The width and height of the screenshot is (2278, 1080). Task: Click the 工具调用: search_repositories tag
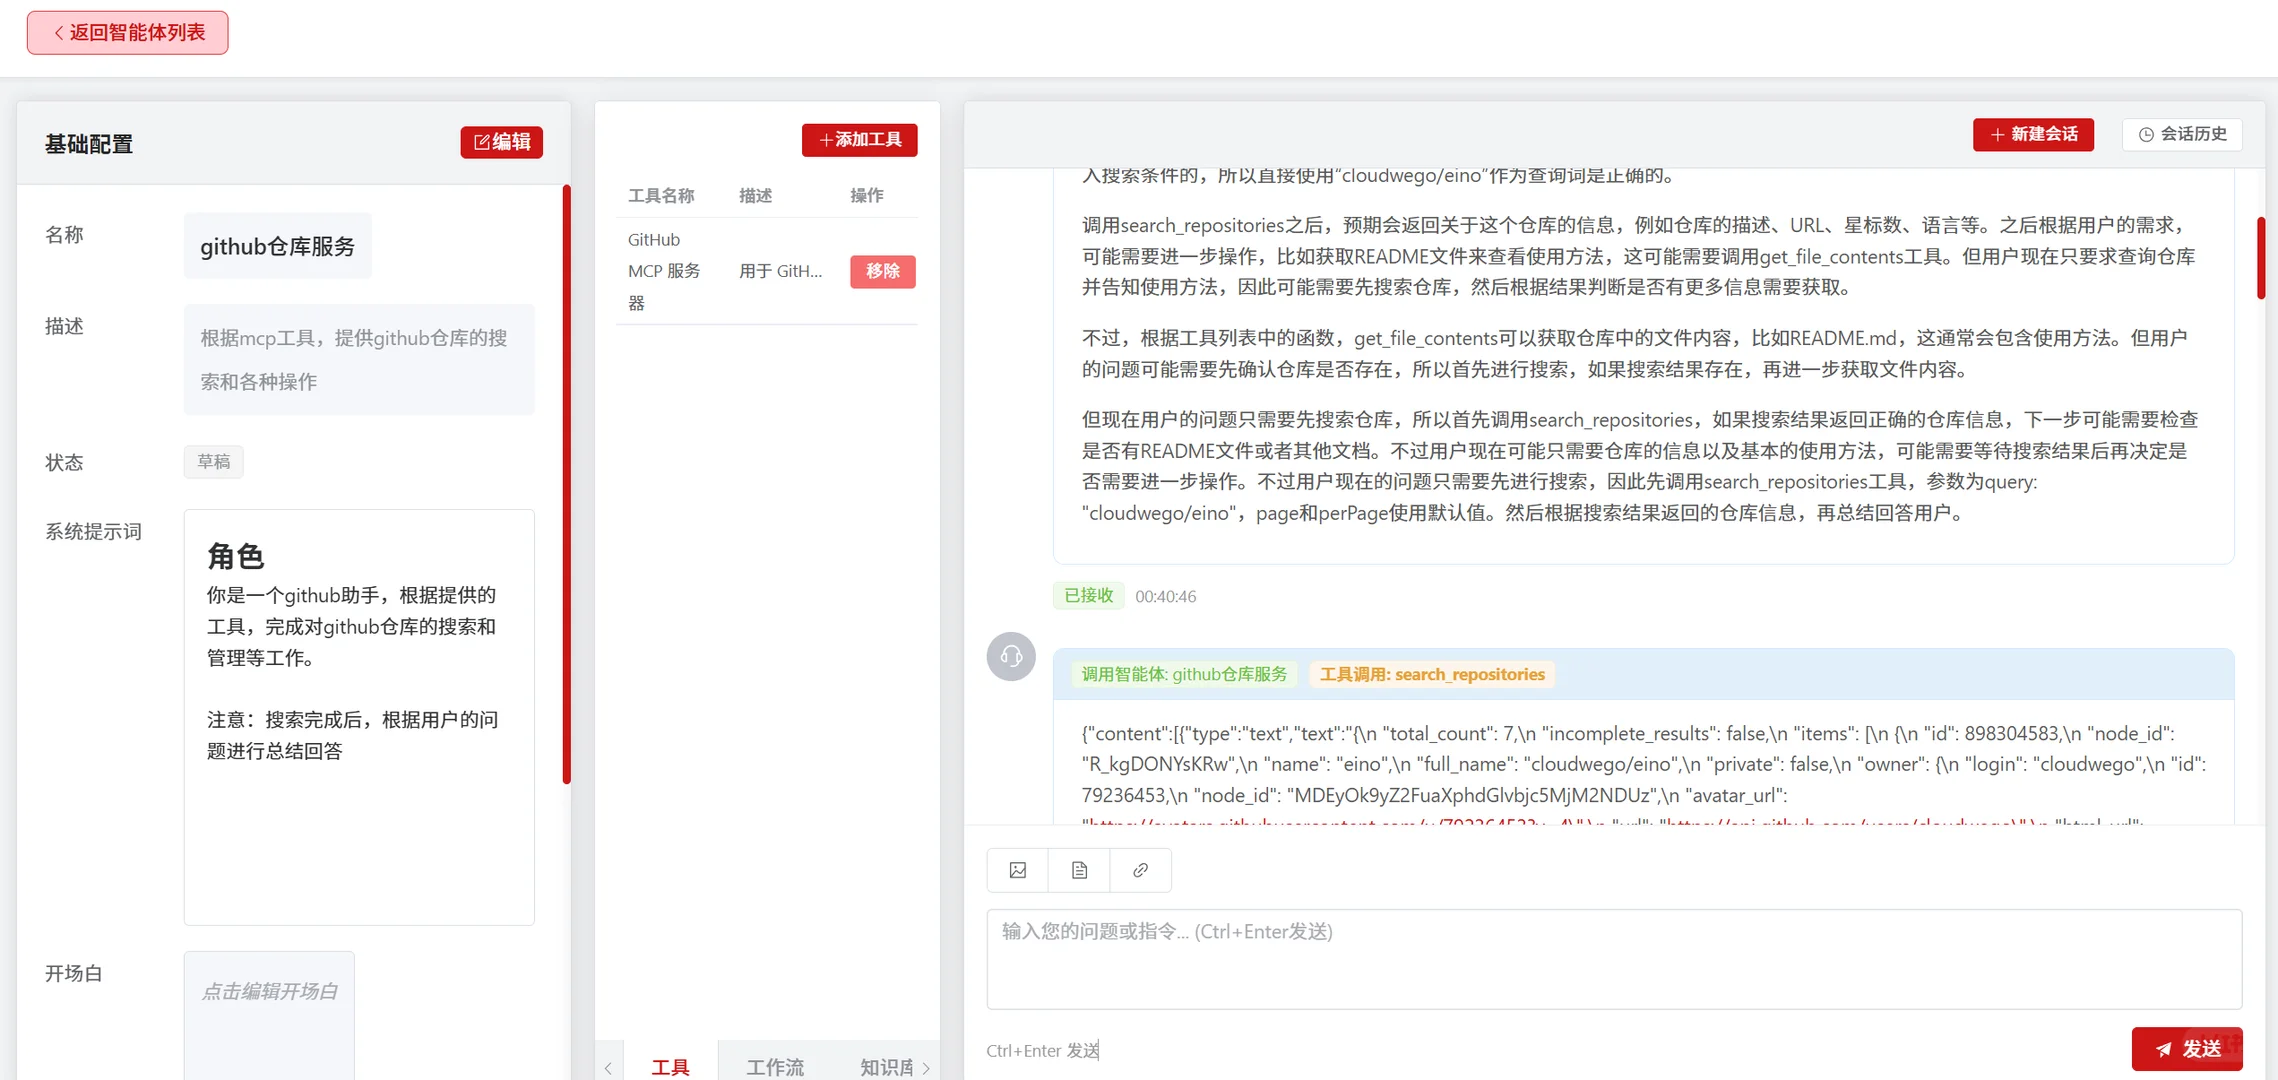(x=1432, y=674)
